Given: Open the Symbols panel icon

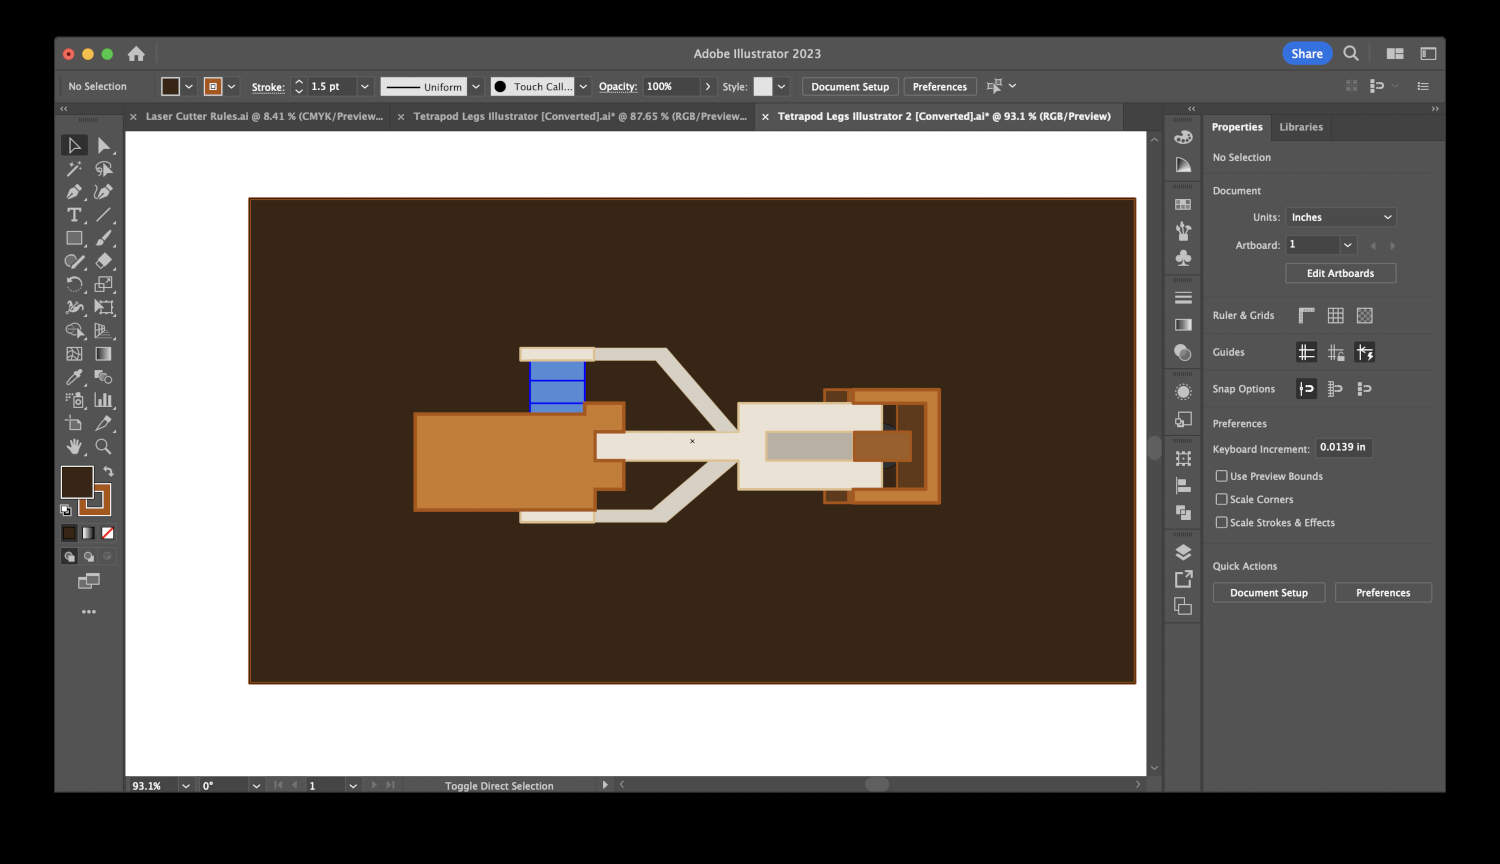Looking at the screenshot, I should pyautogui.click(x=1183, y=258).
